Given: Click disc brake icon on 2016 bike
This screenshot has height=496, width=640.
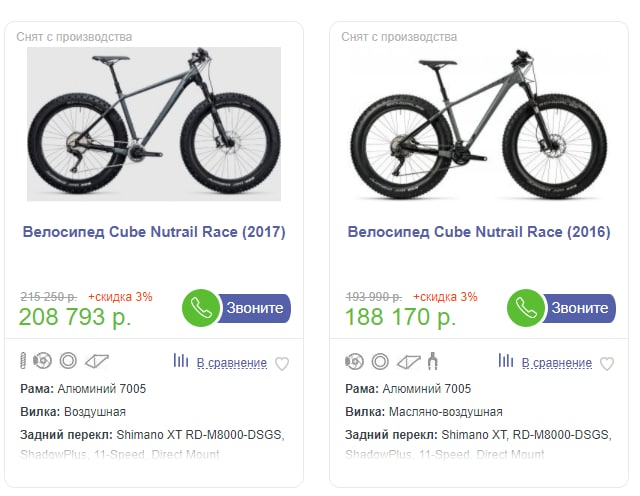Looking at the screenshot, I should 355,361.
